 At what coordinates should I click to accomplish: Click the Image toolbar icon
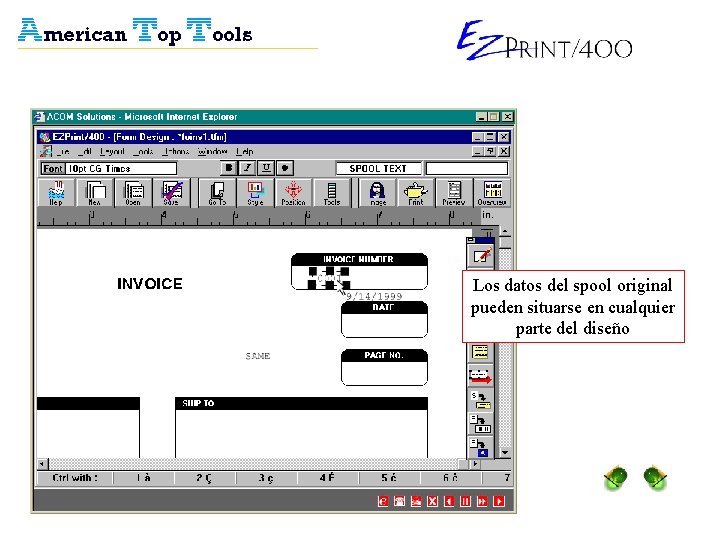pyautogui.click(x=377, y=192)
